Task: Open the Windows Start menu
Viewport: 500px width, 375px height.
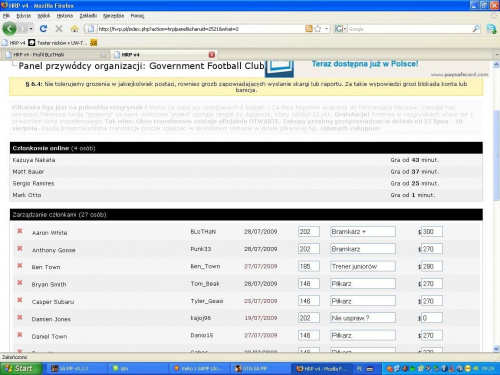Action: pos(21,368)
